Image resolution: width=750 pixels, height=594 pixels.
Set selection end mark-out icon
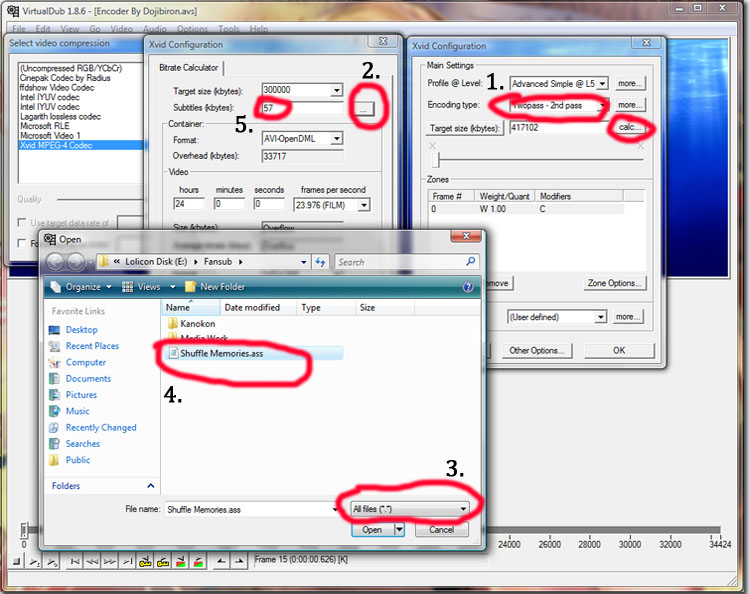pyautogui.click(x=239, y=561)
